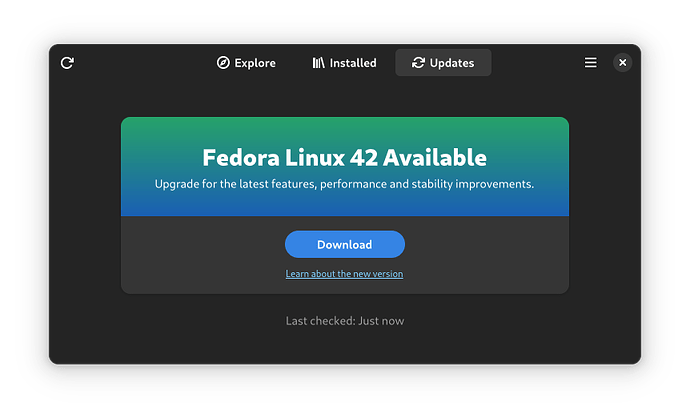Screen dimensions: 690x417
Task: Switch to the Explore tab label
Action: coord(255,63)
